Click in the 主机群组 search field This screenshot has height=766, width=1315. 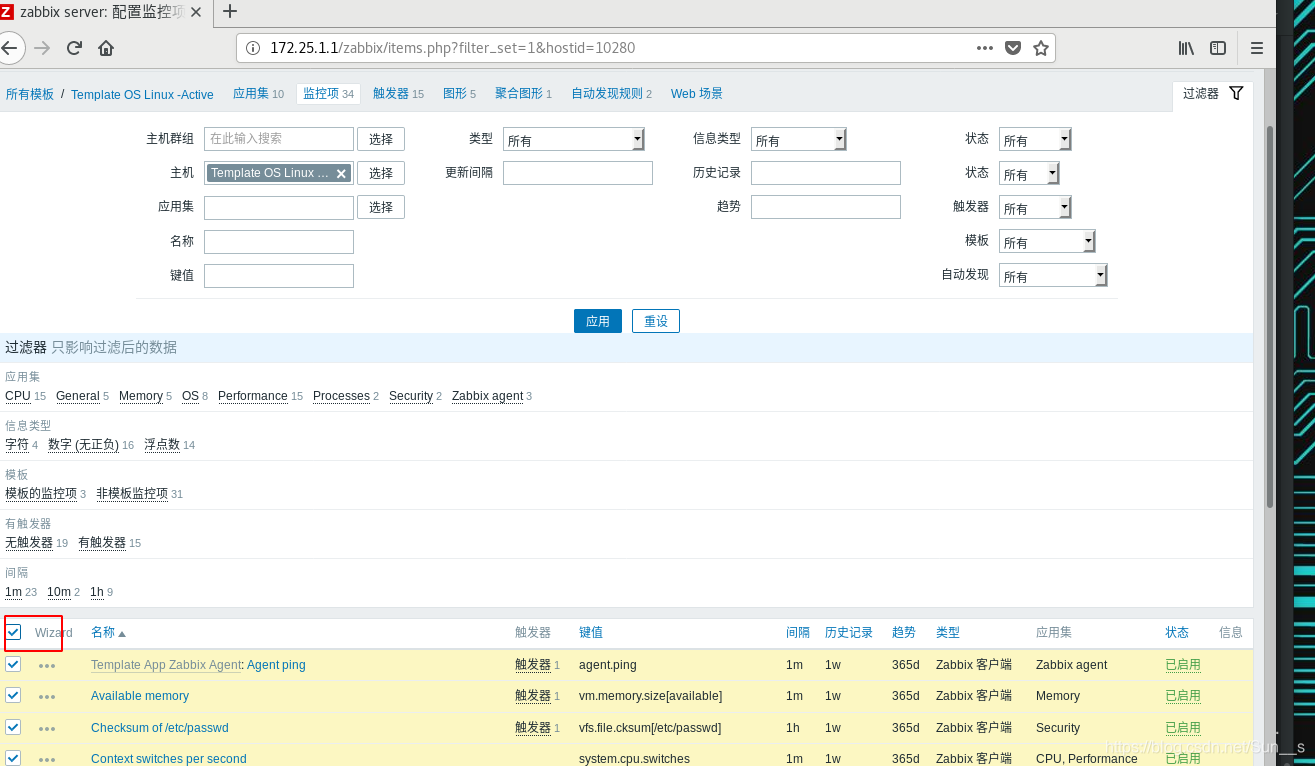(279, 139)
